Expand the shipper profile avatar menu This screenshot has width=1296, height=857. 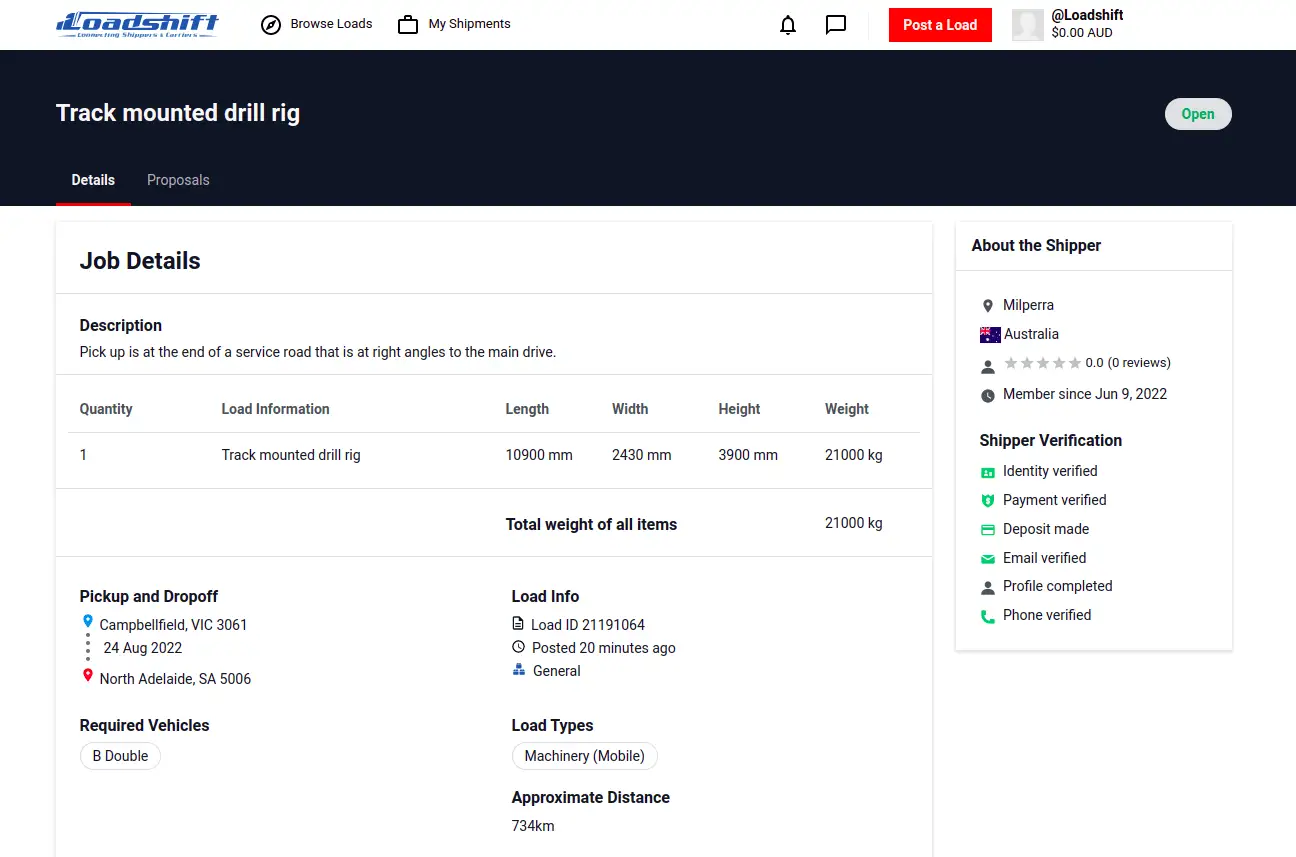[1027, 24]
